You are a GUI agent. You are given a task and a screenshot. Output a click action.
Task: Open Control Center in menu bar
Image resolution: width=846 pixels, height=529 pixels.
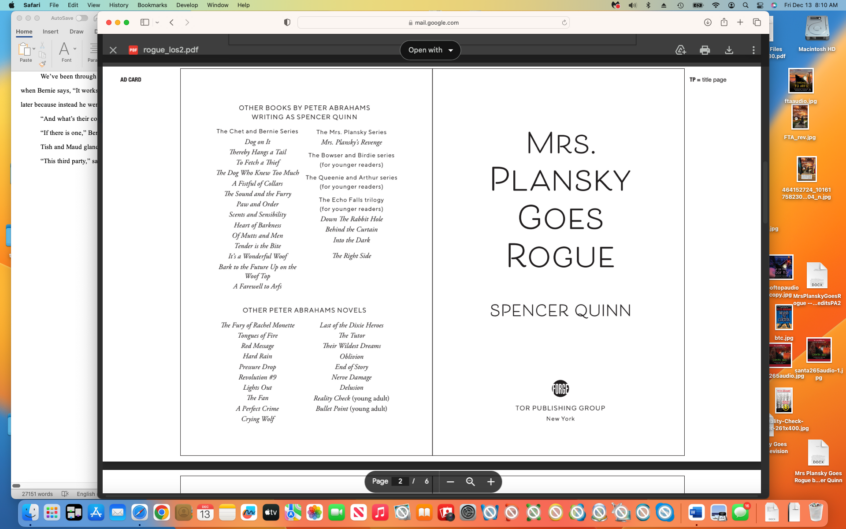click(x=760, y=5)
